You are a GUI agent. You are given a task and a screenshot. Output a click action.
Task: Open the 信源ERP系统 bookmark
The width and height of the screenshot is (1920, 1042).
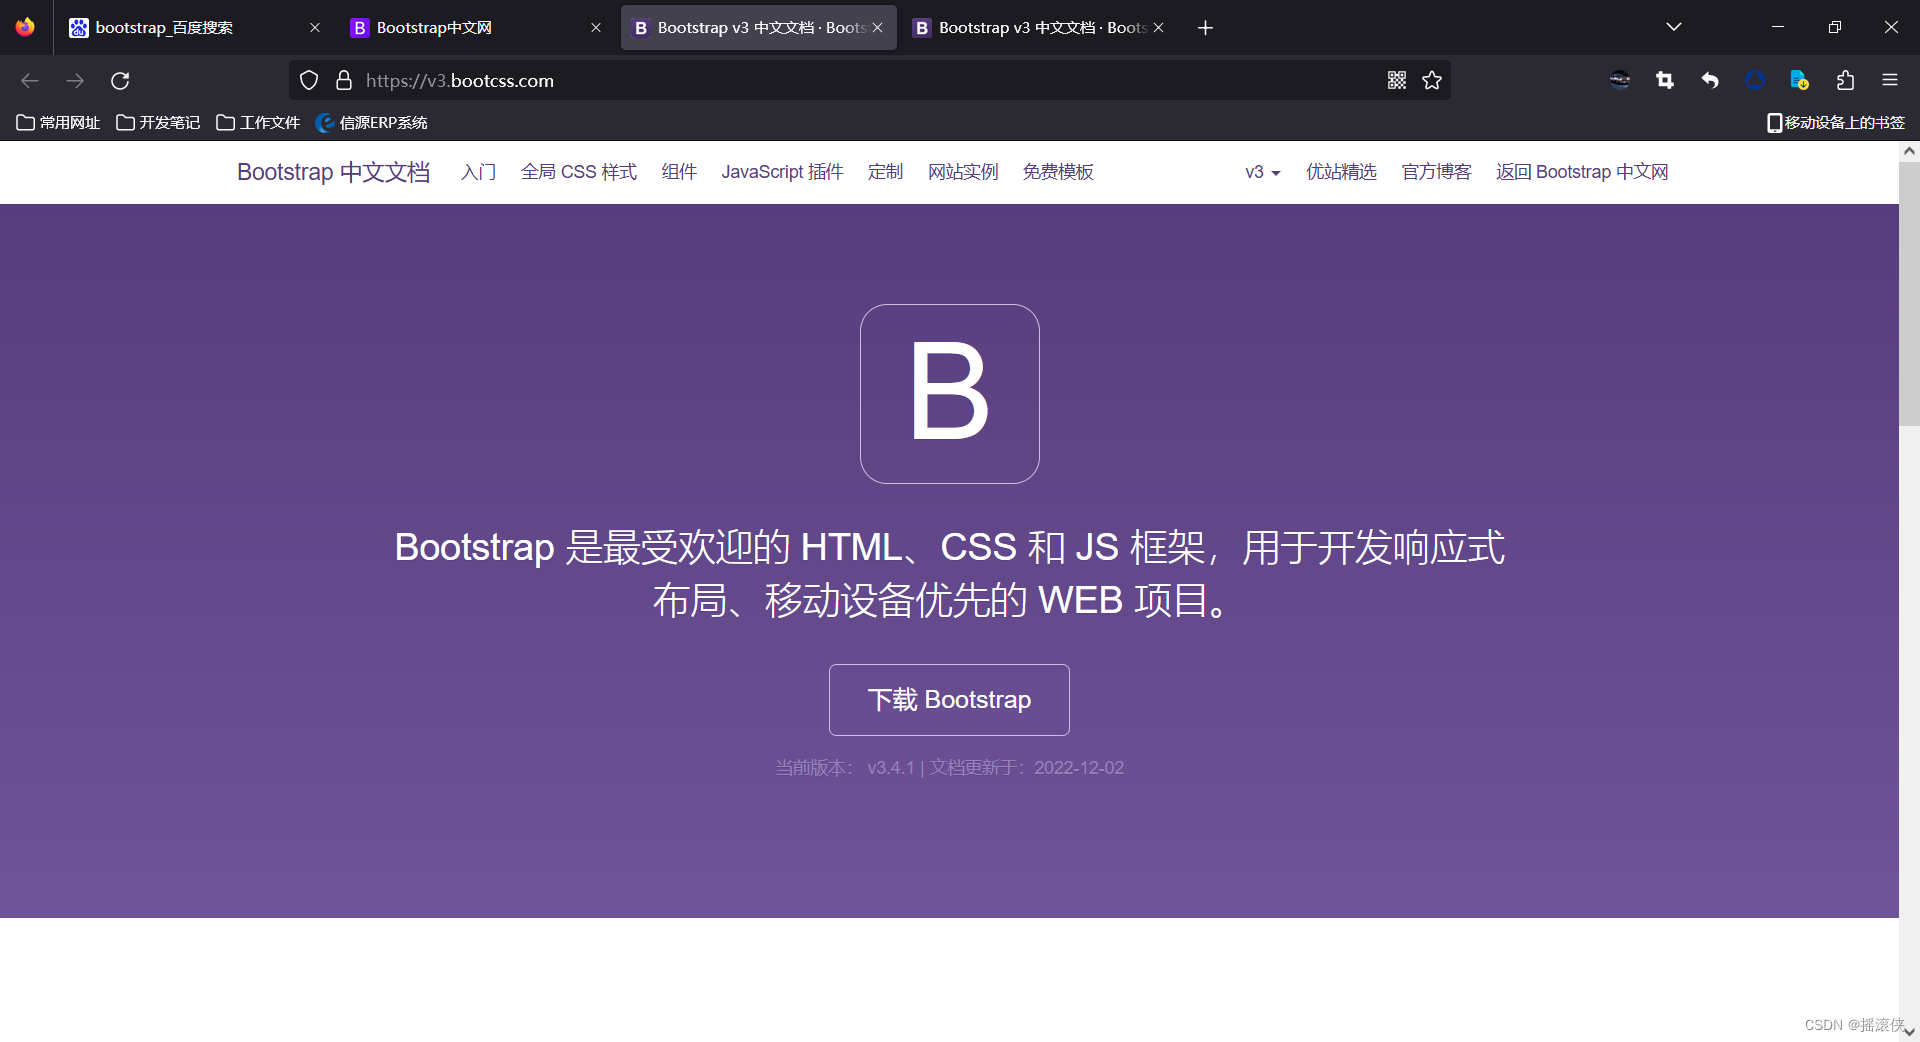click(372, 122)
